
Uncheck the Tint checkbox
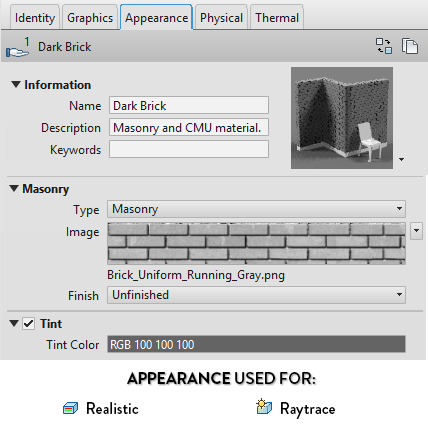point(28,323)
